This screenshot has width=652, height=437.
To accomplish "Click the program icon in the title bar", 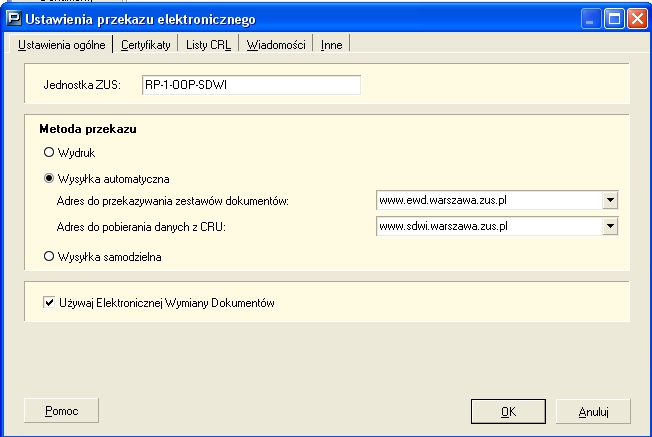I will click(x=14, y=19).
